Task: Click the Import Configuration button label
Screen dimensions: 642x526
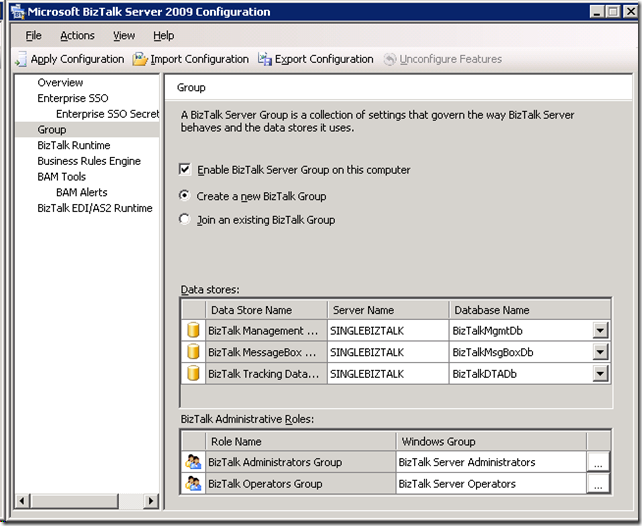Action: click(x=199, y=59)
